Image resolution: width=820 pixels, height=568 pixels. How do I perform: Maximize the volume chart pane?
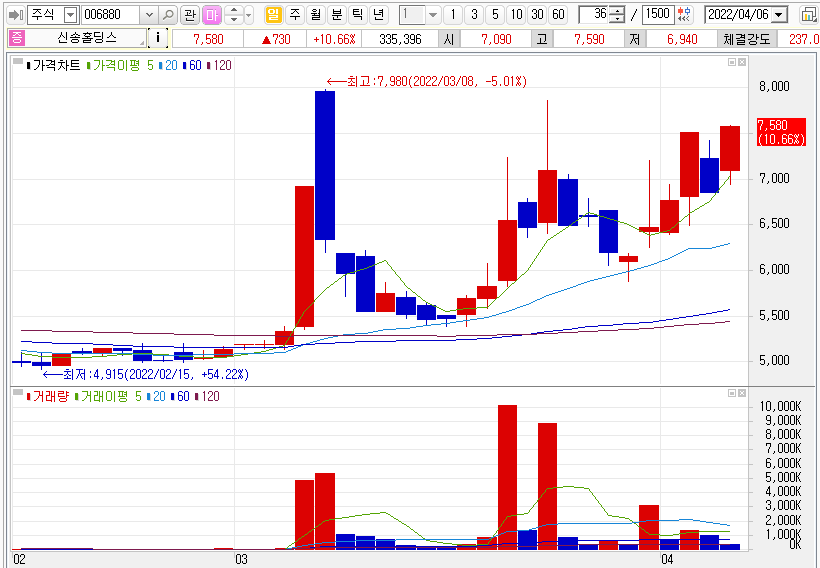tap(732, 393)
